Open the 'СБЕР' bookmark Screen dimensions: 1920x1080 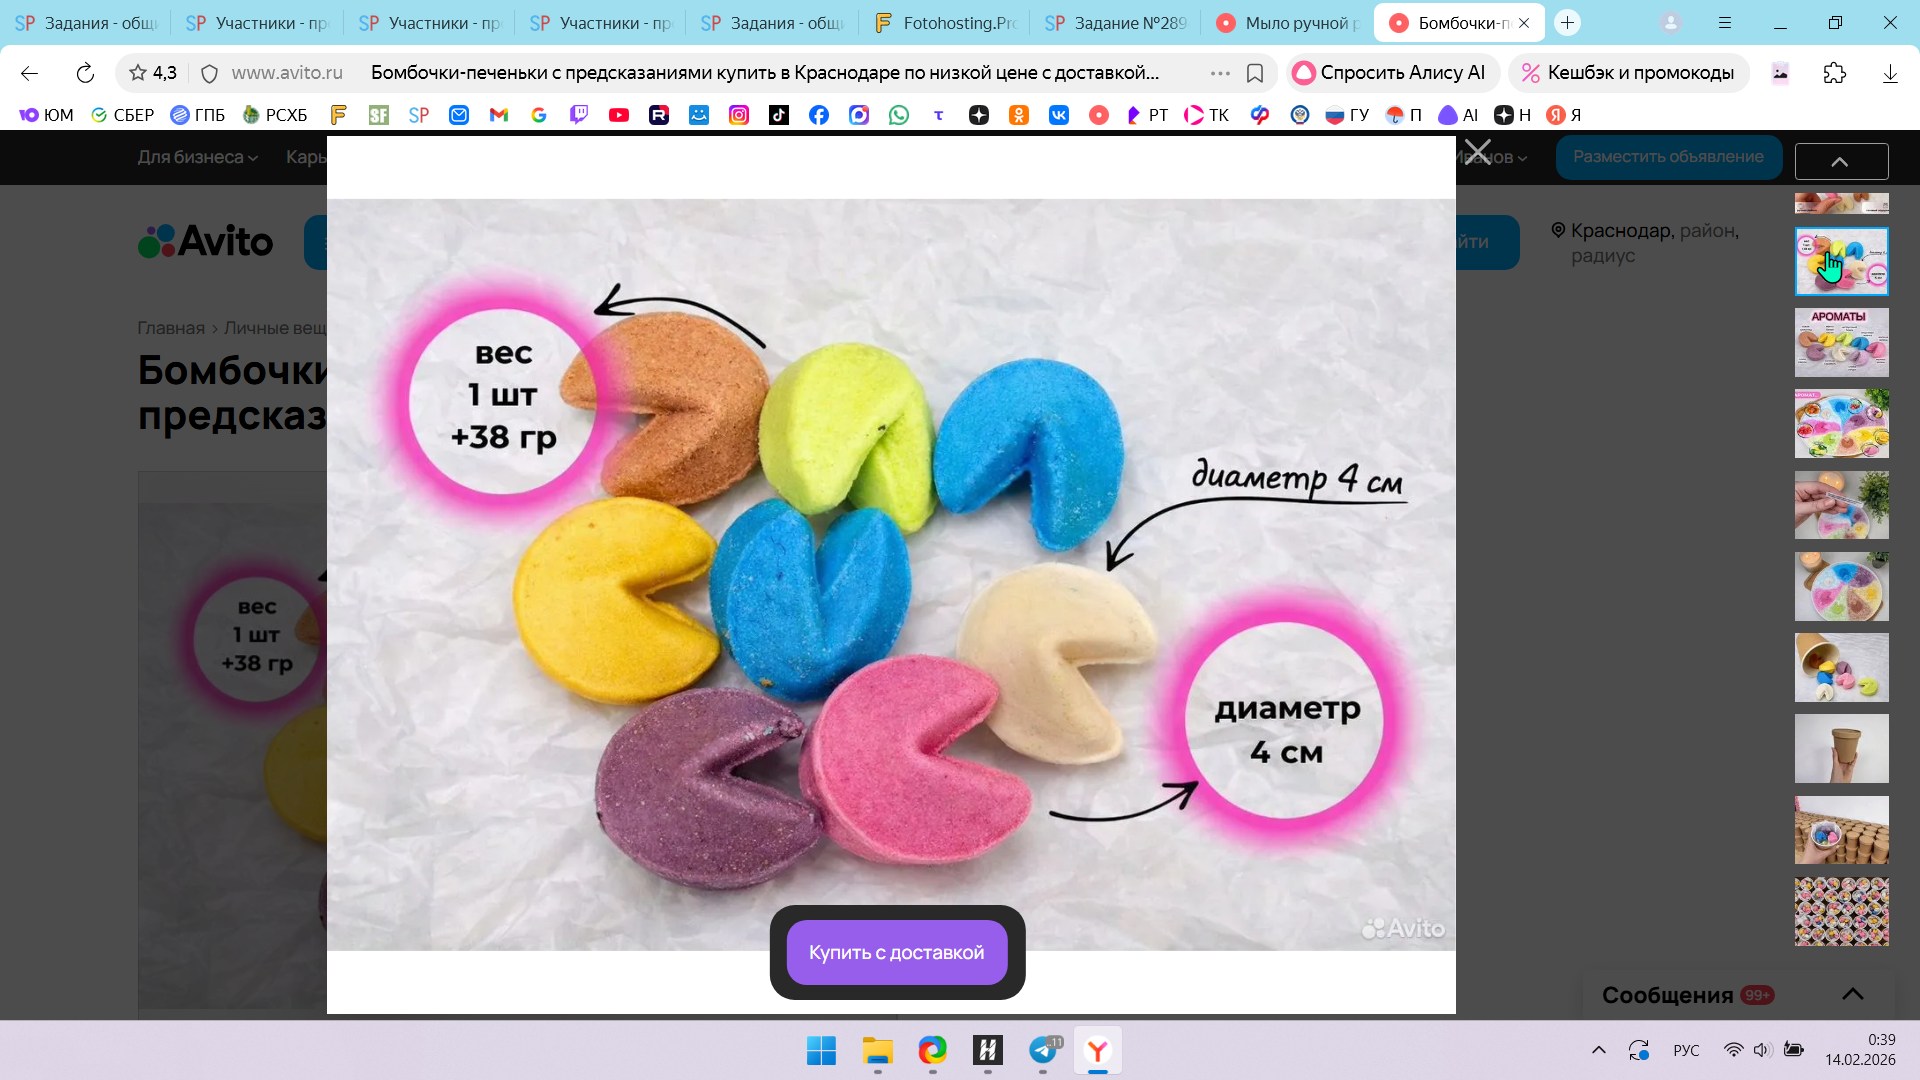(x=122, y=115)
